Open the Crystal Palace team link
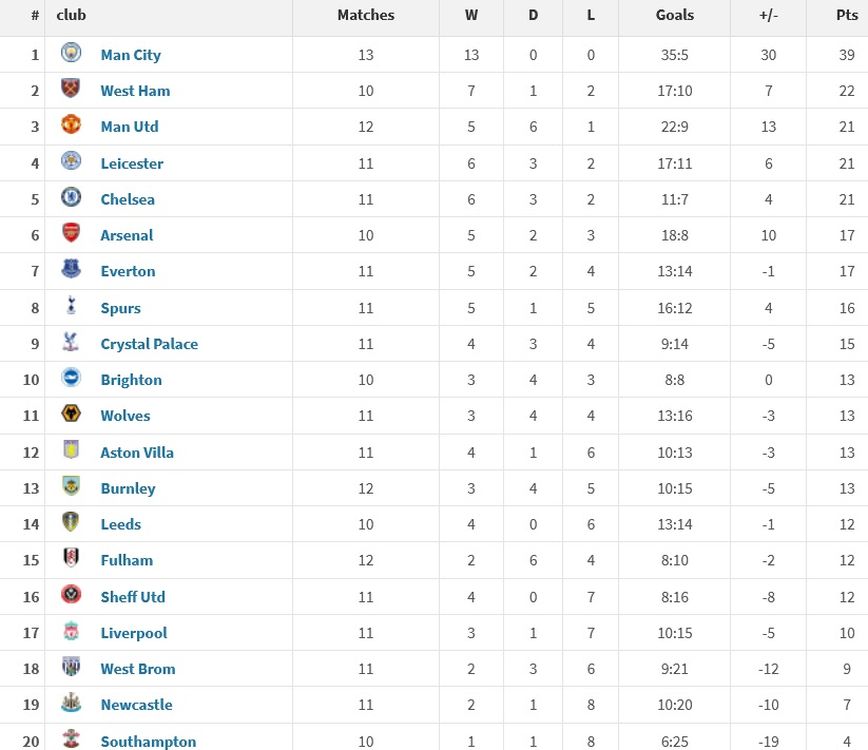Screen dimensions: 868x750 pyautogui.click(x=149, y=344)
